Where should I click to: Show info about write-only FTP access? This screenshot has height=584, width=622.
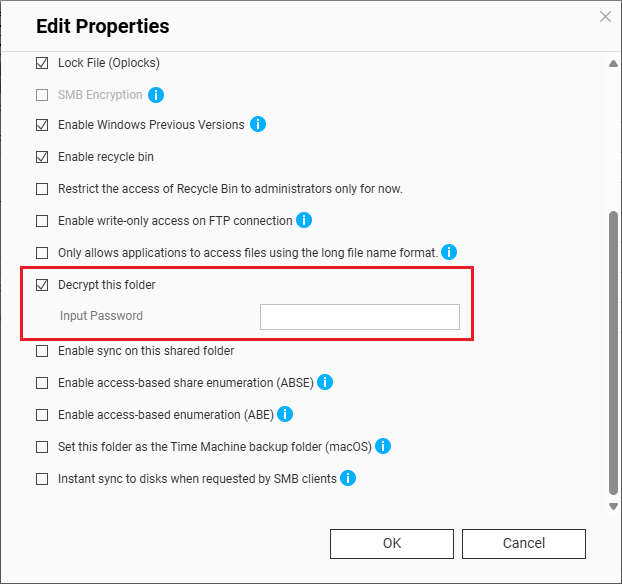point(305,220)
